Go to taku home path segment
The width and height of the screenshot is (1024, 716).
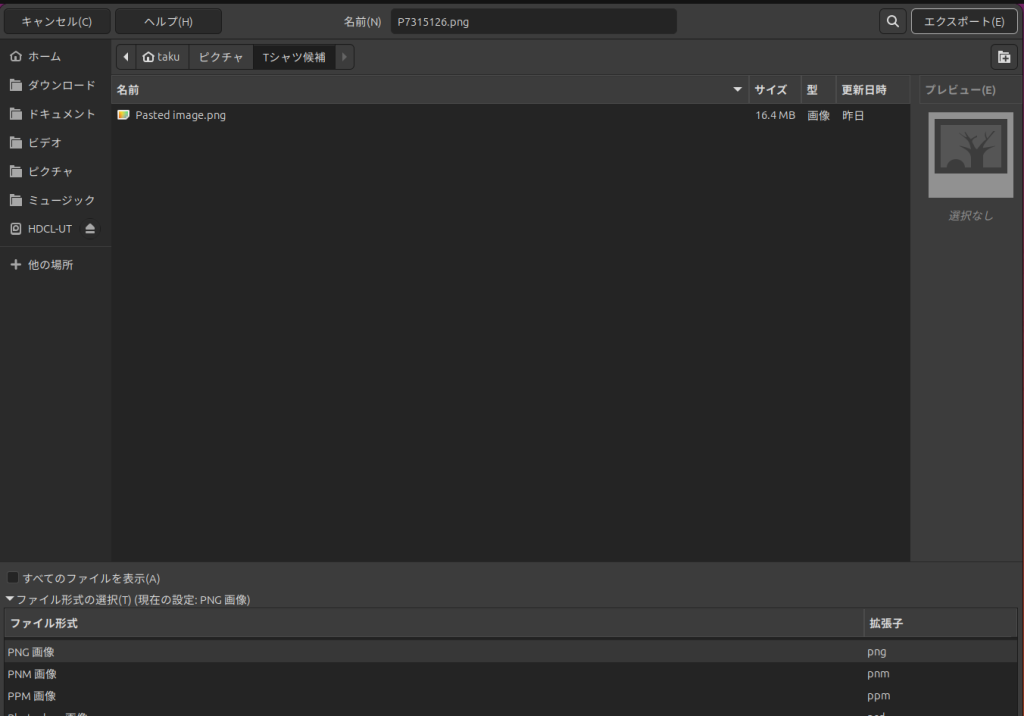[161, 57]
